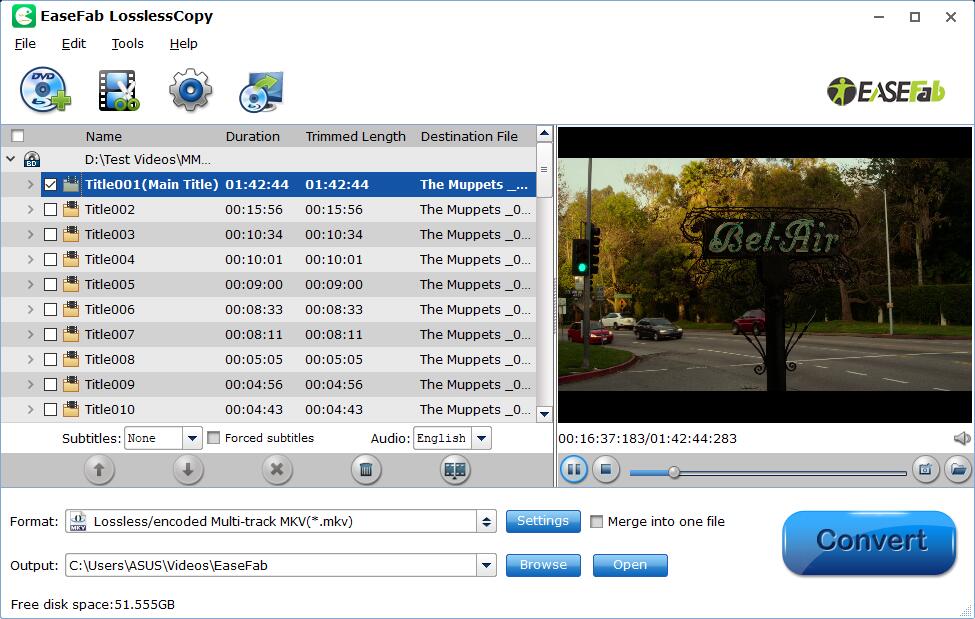Click the title list scroll-up arrow

click(x=544, y=134)
